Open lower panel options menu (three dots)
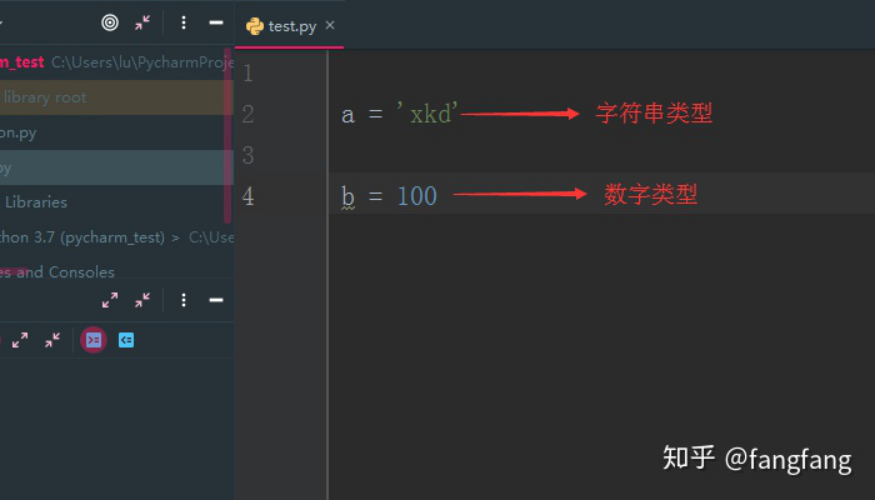The height and width of the screenshot is (500, 875). pos(183,300)
